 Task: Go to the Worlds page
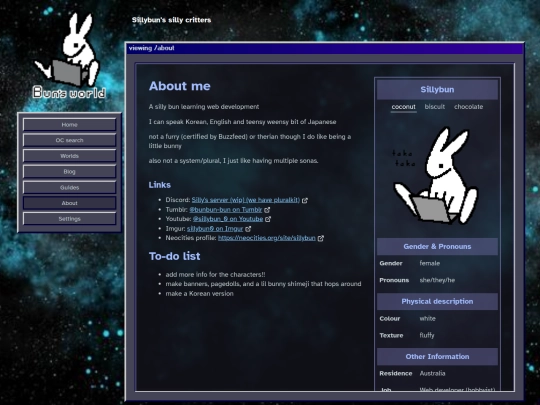pyautogui.click(x=69, y=156)
